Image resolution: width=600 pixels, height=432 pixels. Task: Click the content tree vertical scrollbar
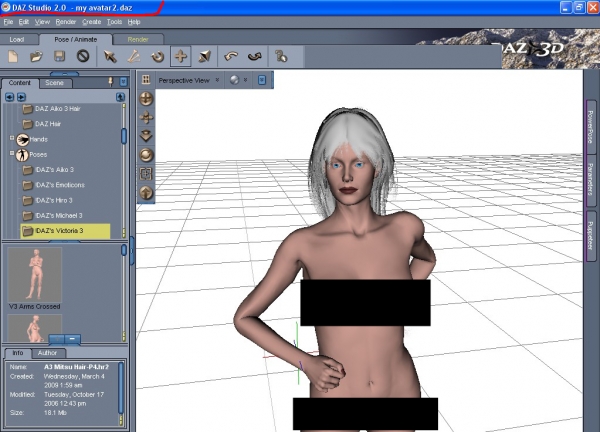pos(124,170)
